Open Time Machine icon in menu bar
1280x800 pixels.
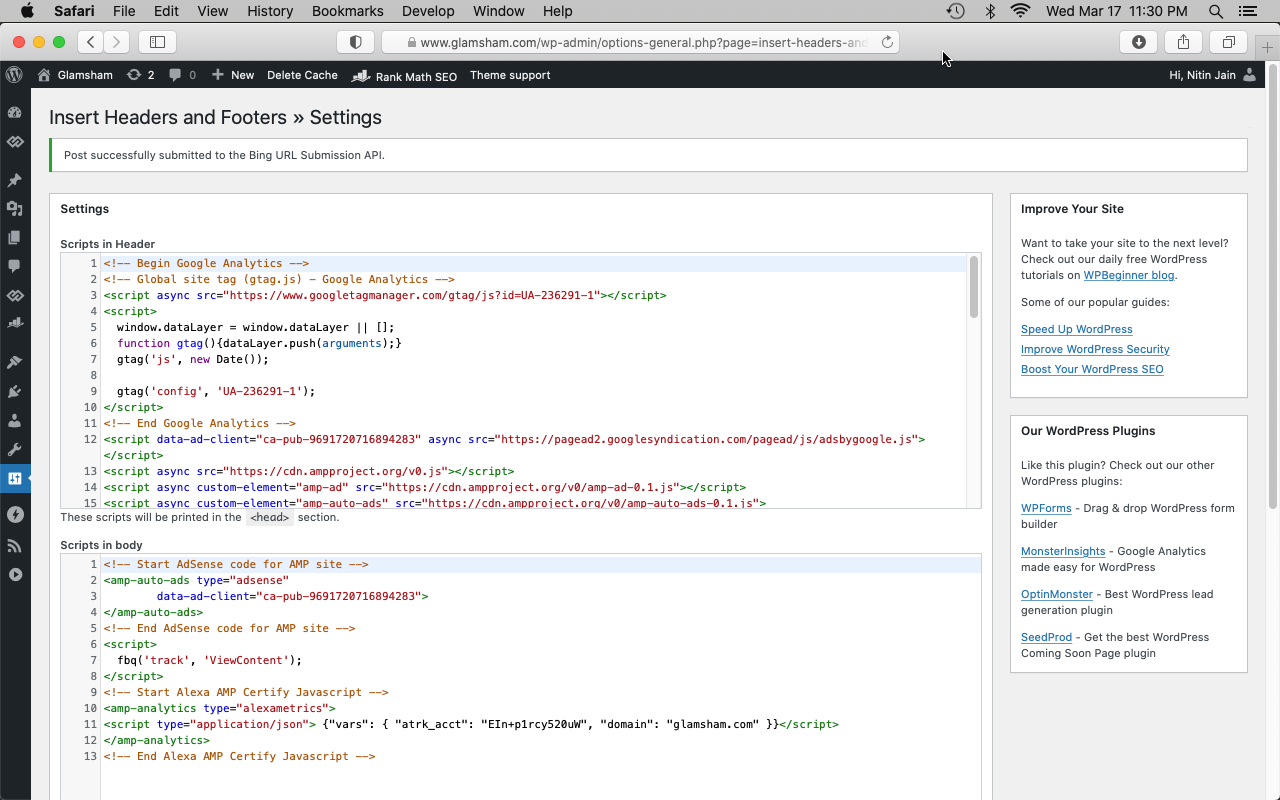tap(956, 11)
